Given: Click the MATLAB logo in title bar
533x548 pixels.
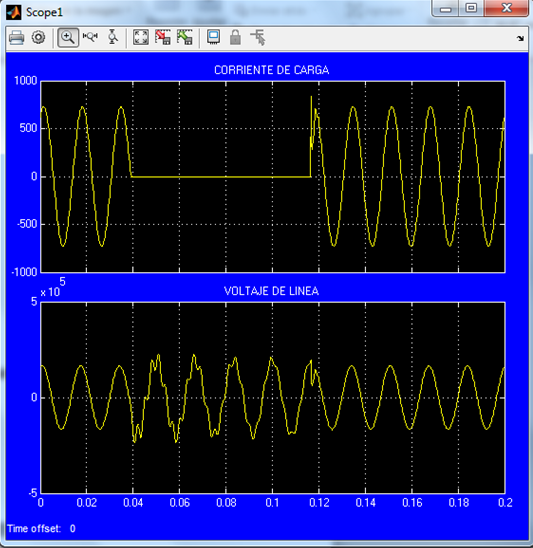Looking at the screenshot, I should [14, 12].
